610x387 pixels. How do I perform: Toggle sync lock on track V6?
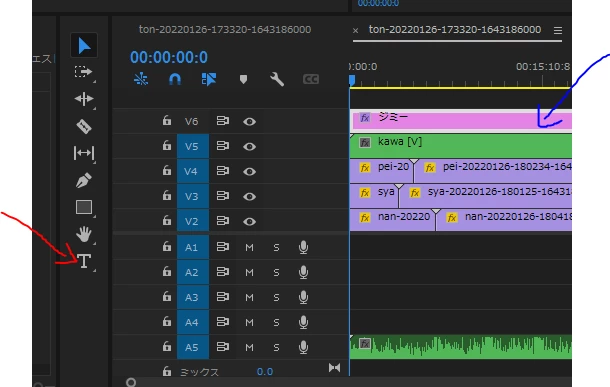[223, 121]
